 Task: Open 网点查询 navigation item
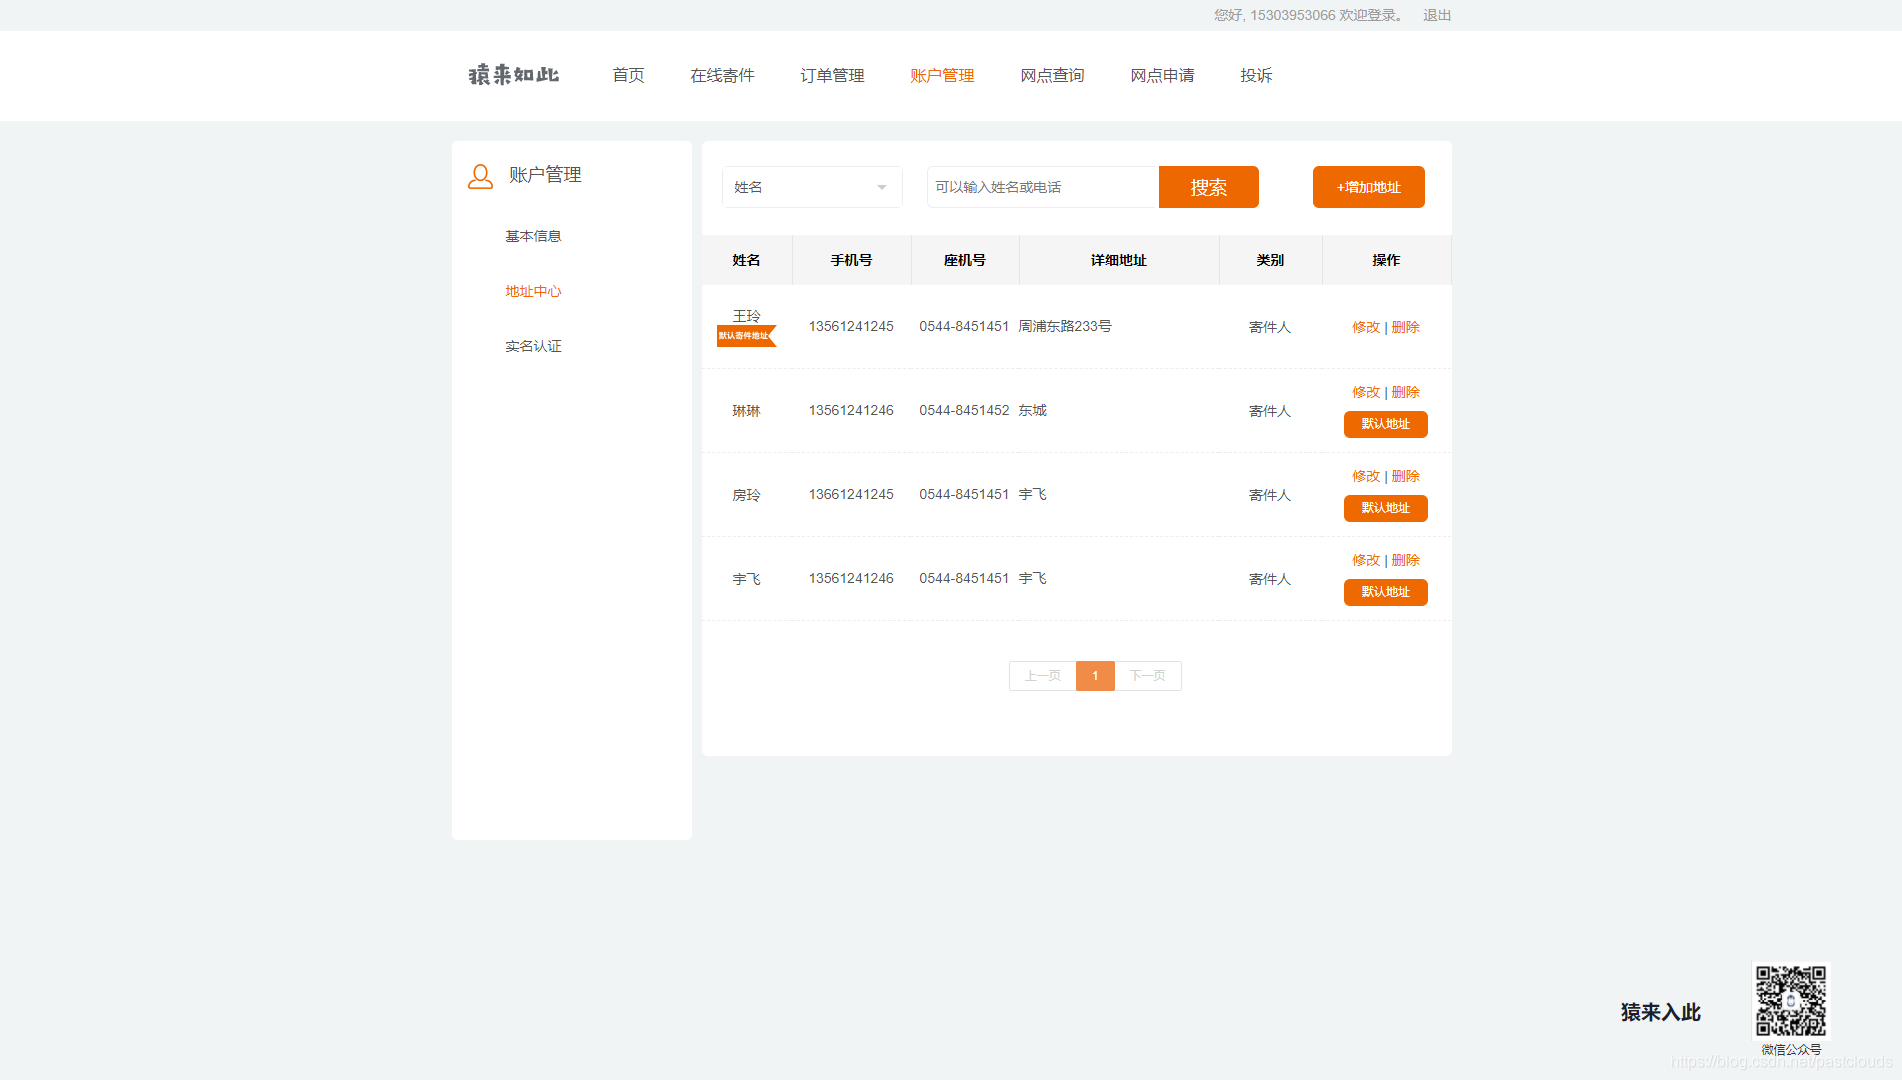coord(1052,75)
